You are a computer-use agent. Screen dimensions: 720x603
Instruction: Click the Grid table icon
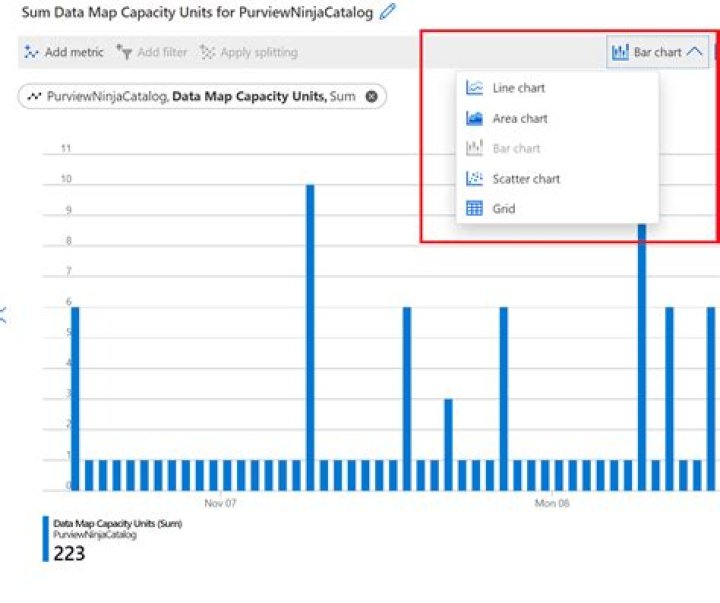[474, 208]
